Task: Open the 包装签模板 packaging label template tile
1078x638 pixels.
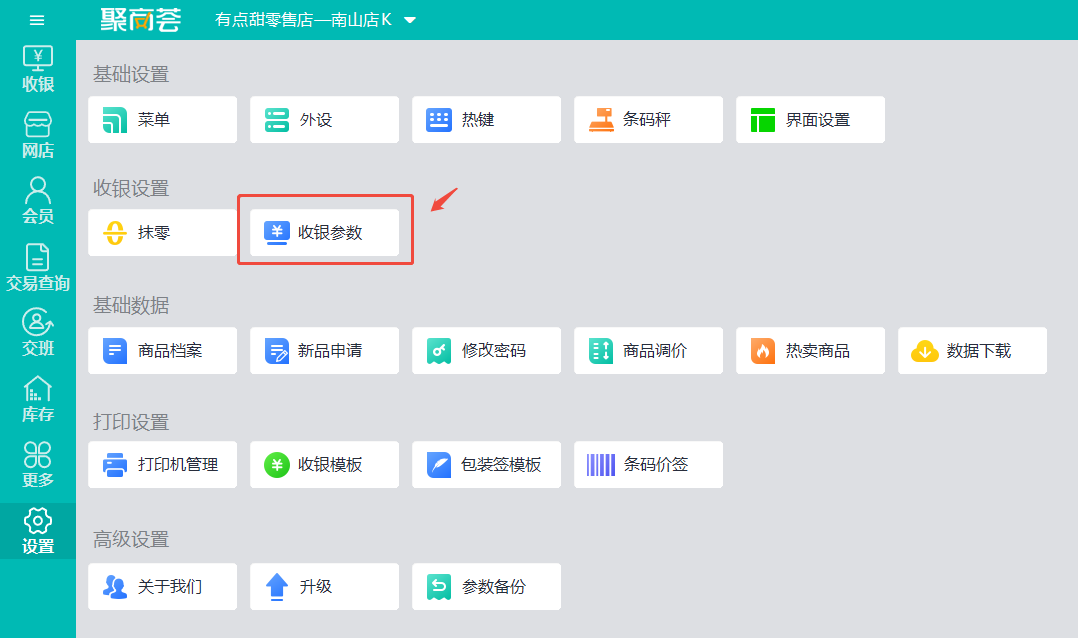Action: (486, 465)
